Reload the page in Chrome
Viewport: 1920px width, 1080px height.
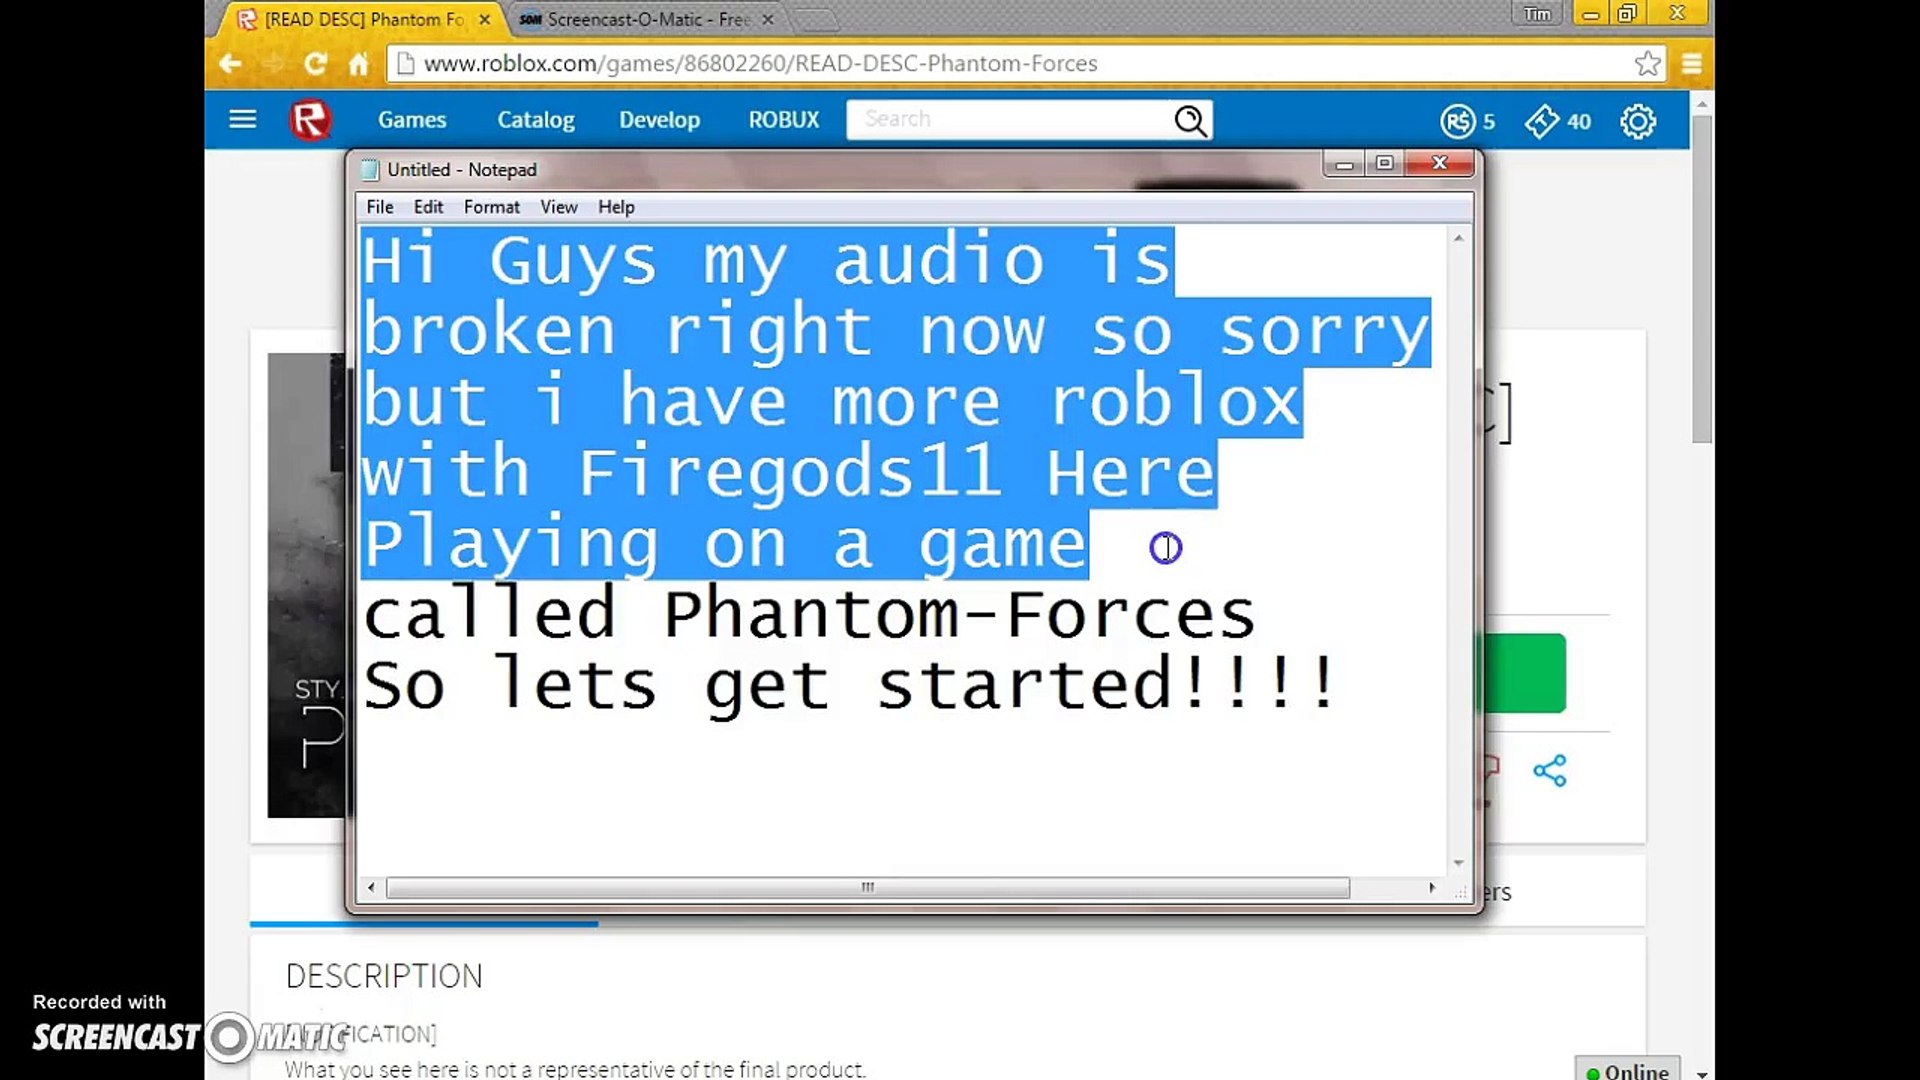pos(315,64)
